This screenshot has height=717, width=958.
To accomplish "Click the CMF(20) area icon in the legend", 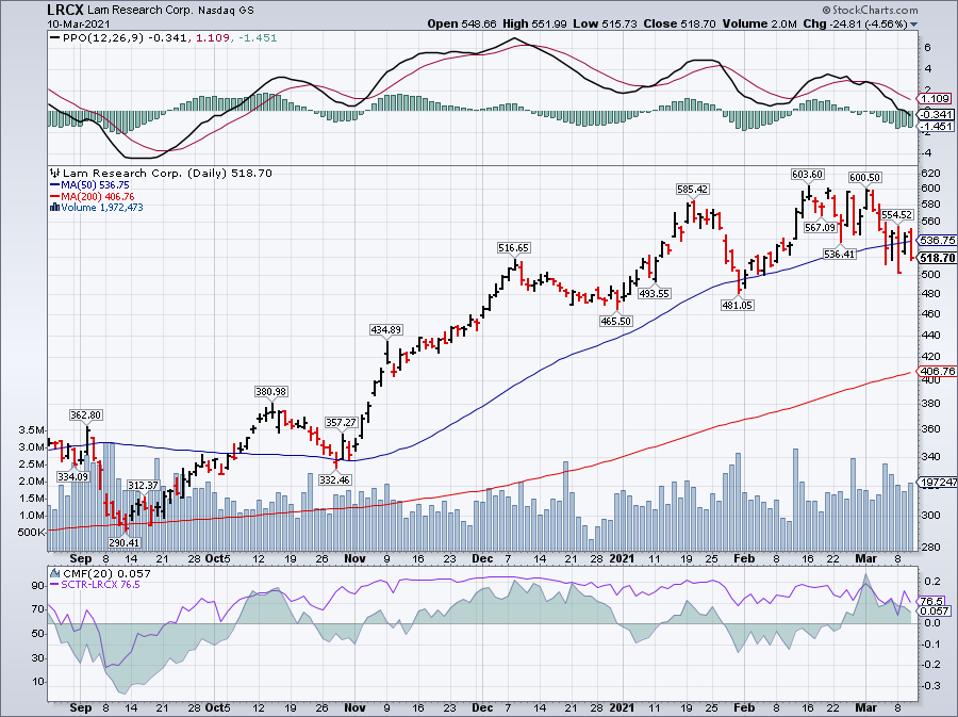I will click(54, 574).
